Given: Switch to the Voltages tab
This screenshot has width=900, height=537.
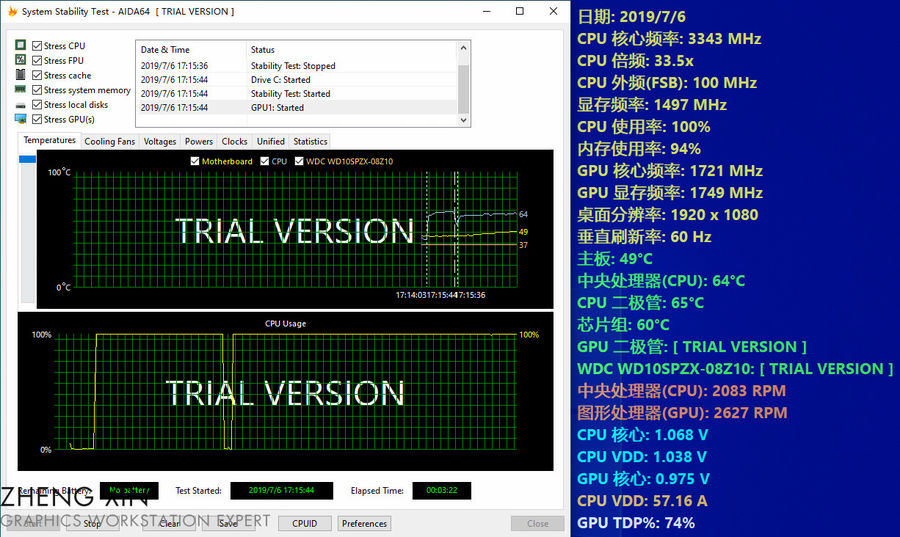Looking at the screenshot, I should [160, 141].
